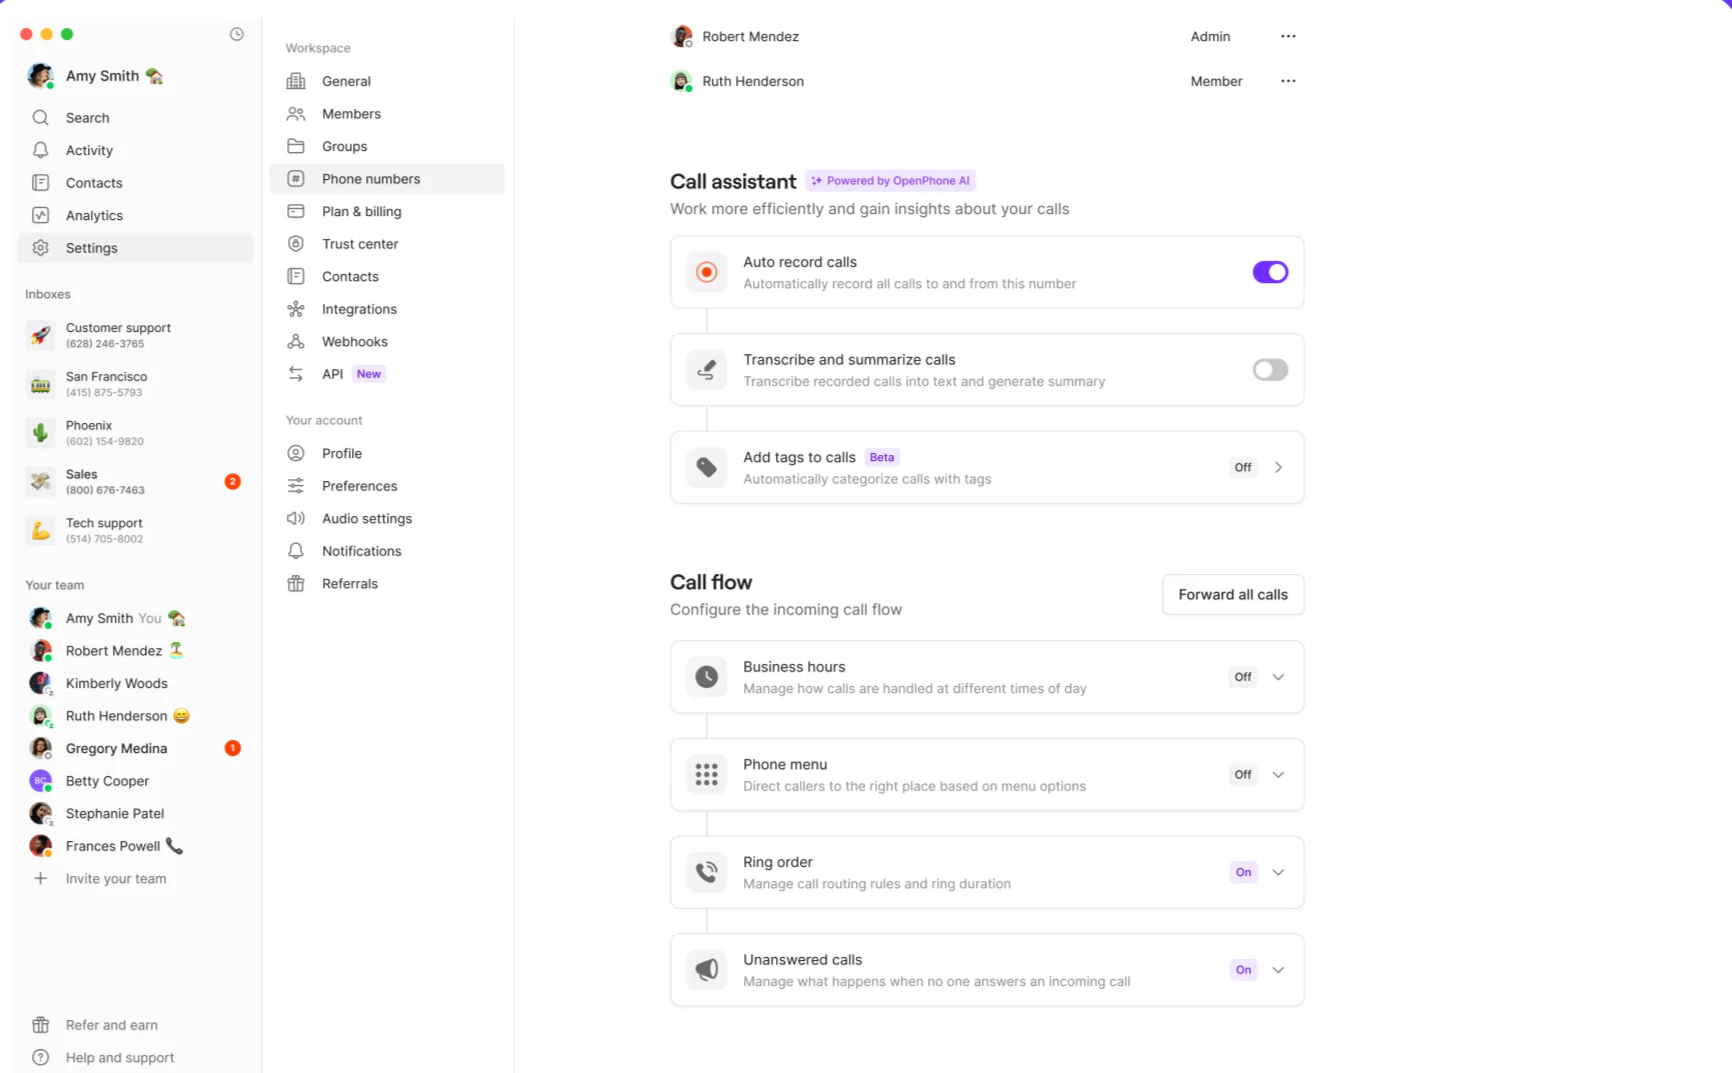Open the San Francisco inbox
Viewport: 1732px width, 1073px height.
tap(135, 384)
